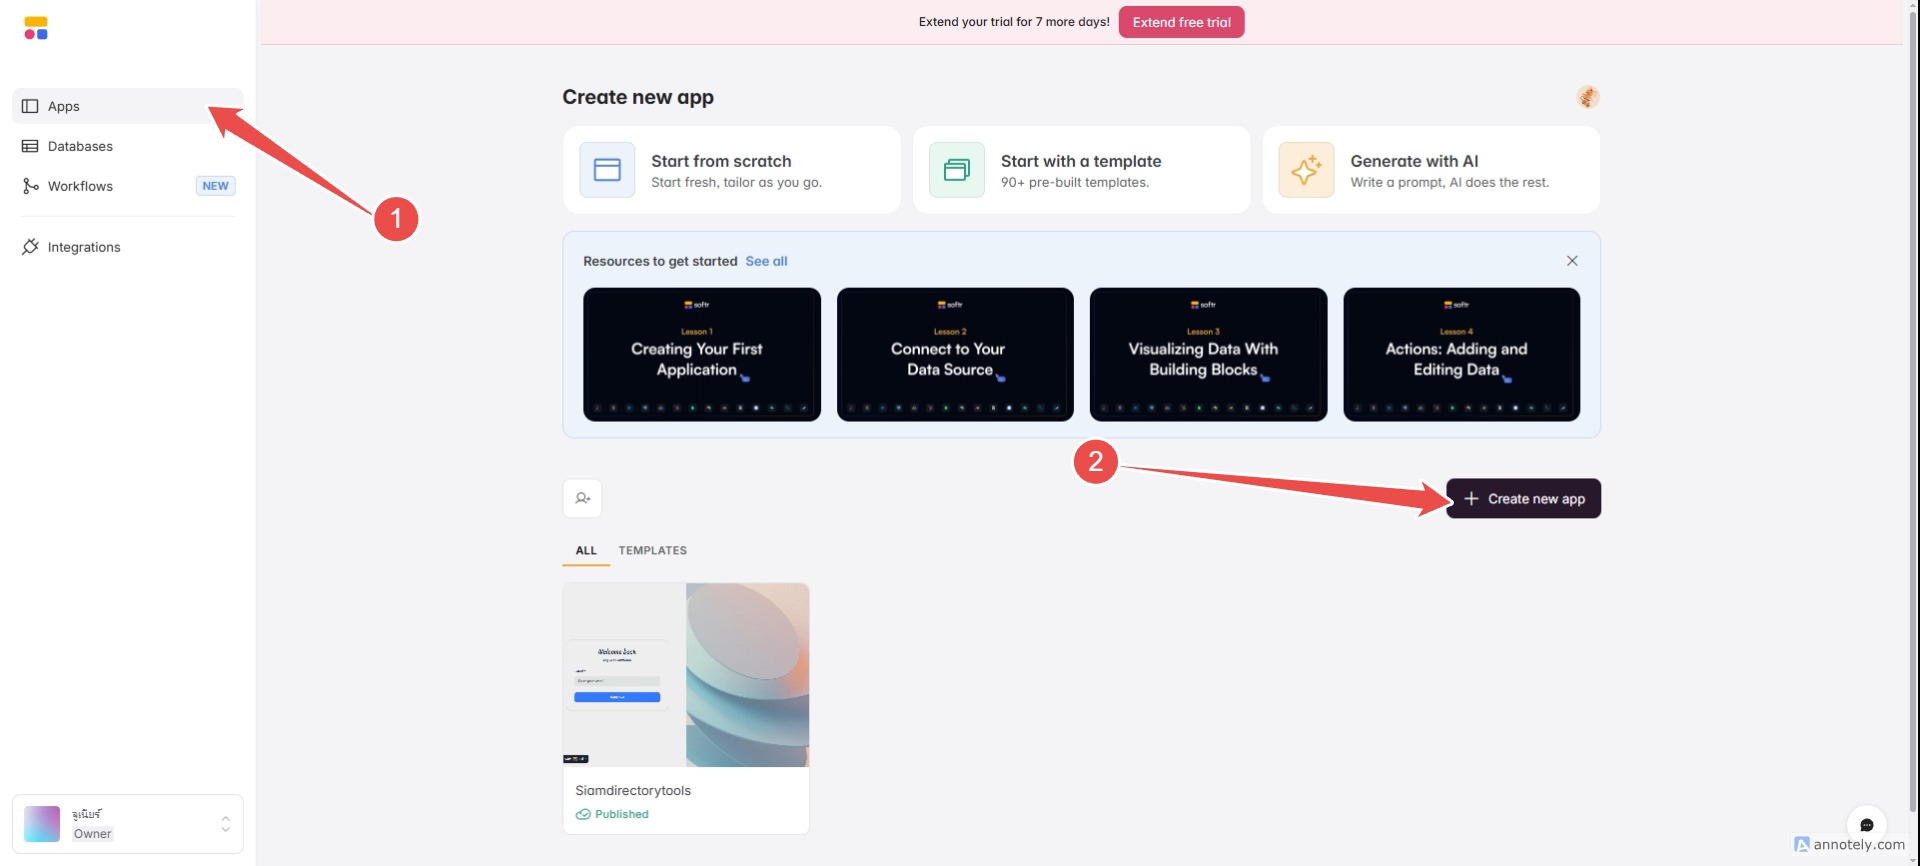Screen dimensions: 1920x866
Task: Follow the See all resources link
Action: coord(766,261)
